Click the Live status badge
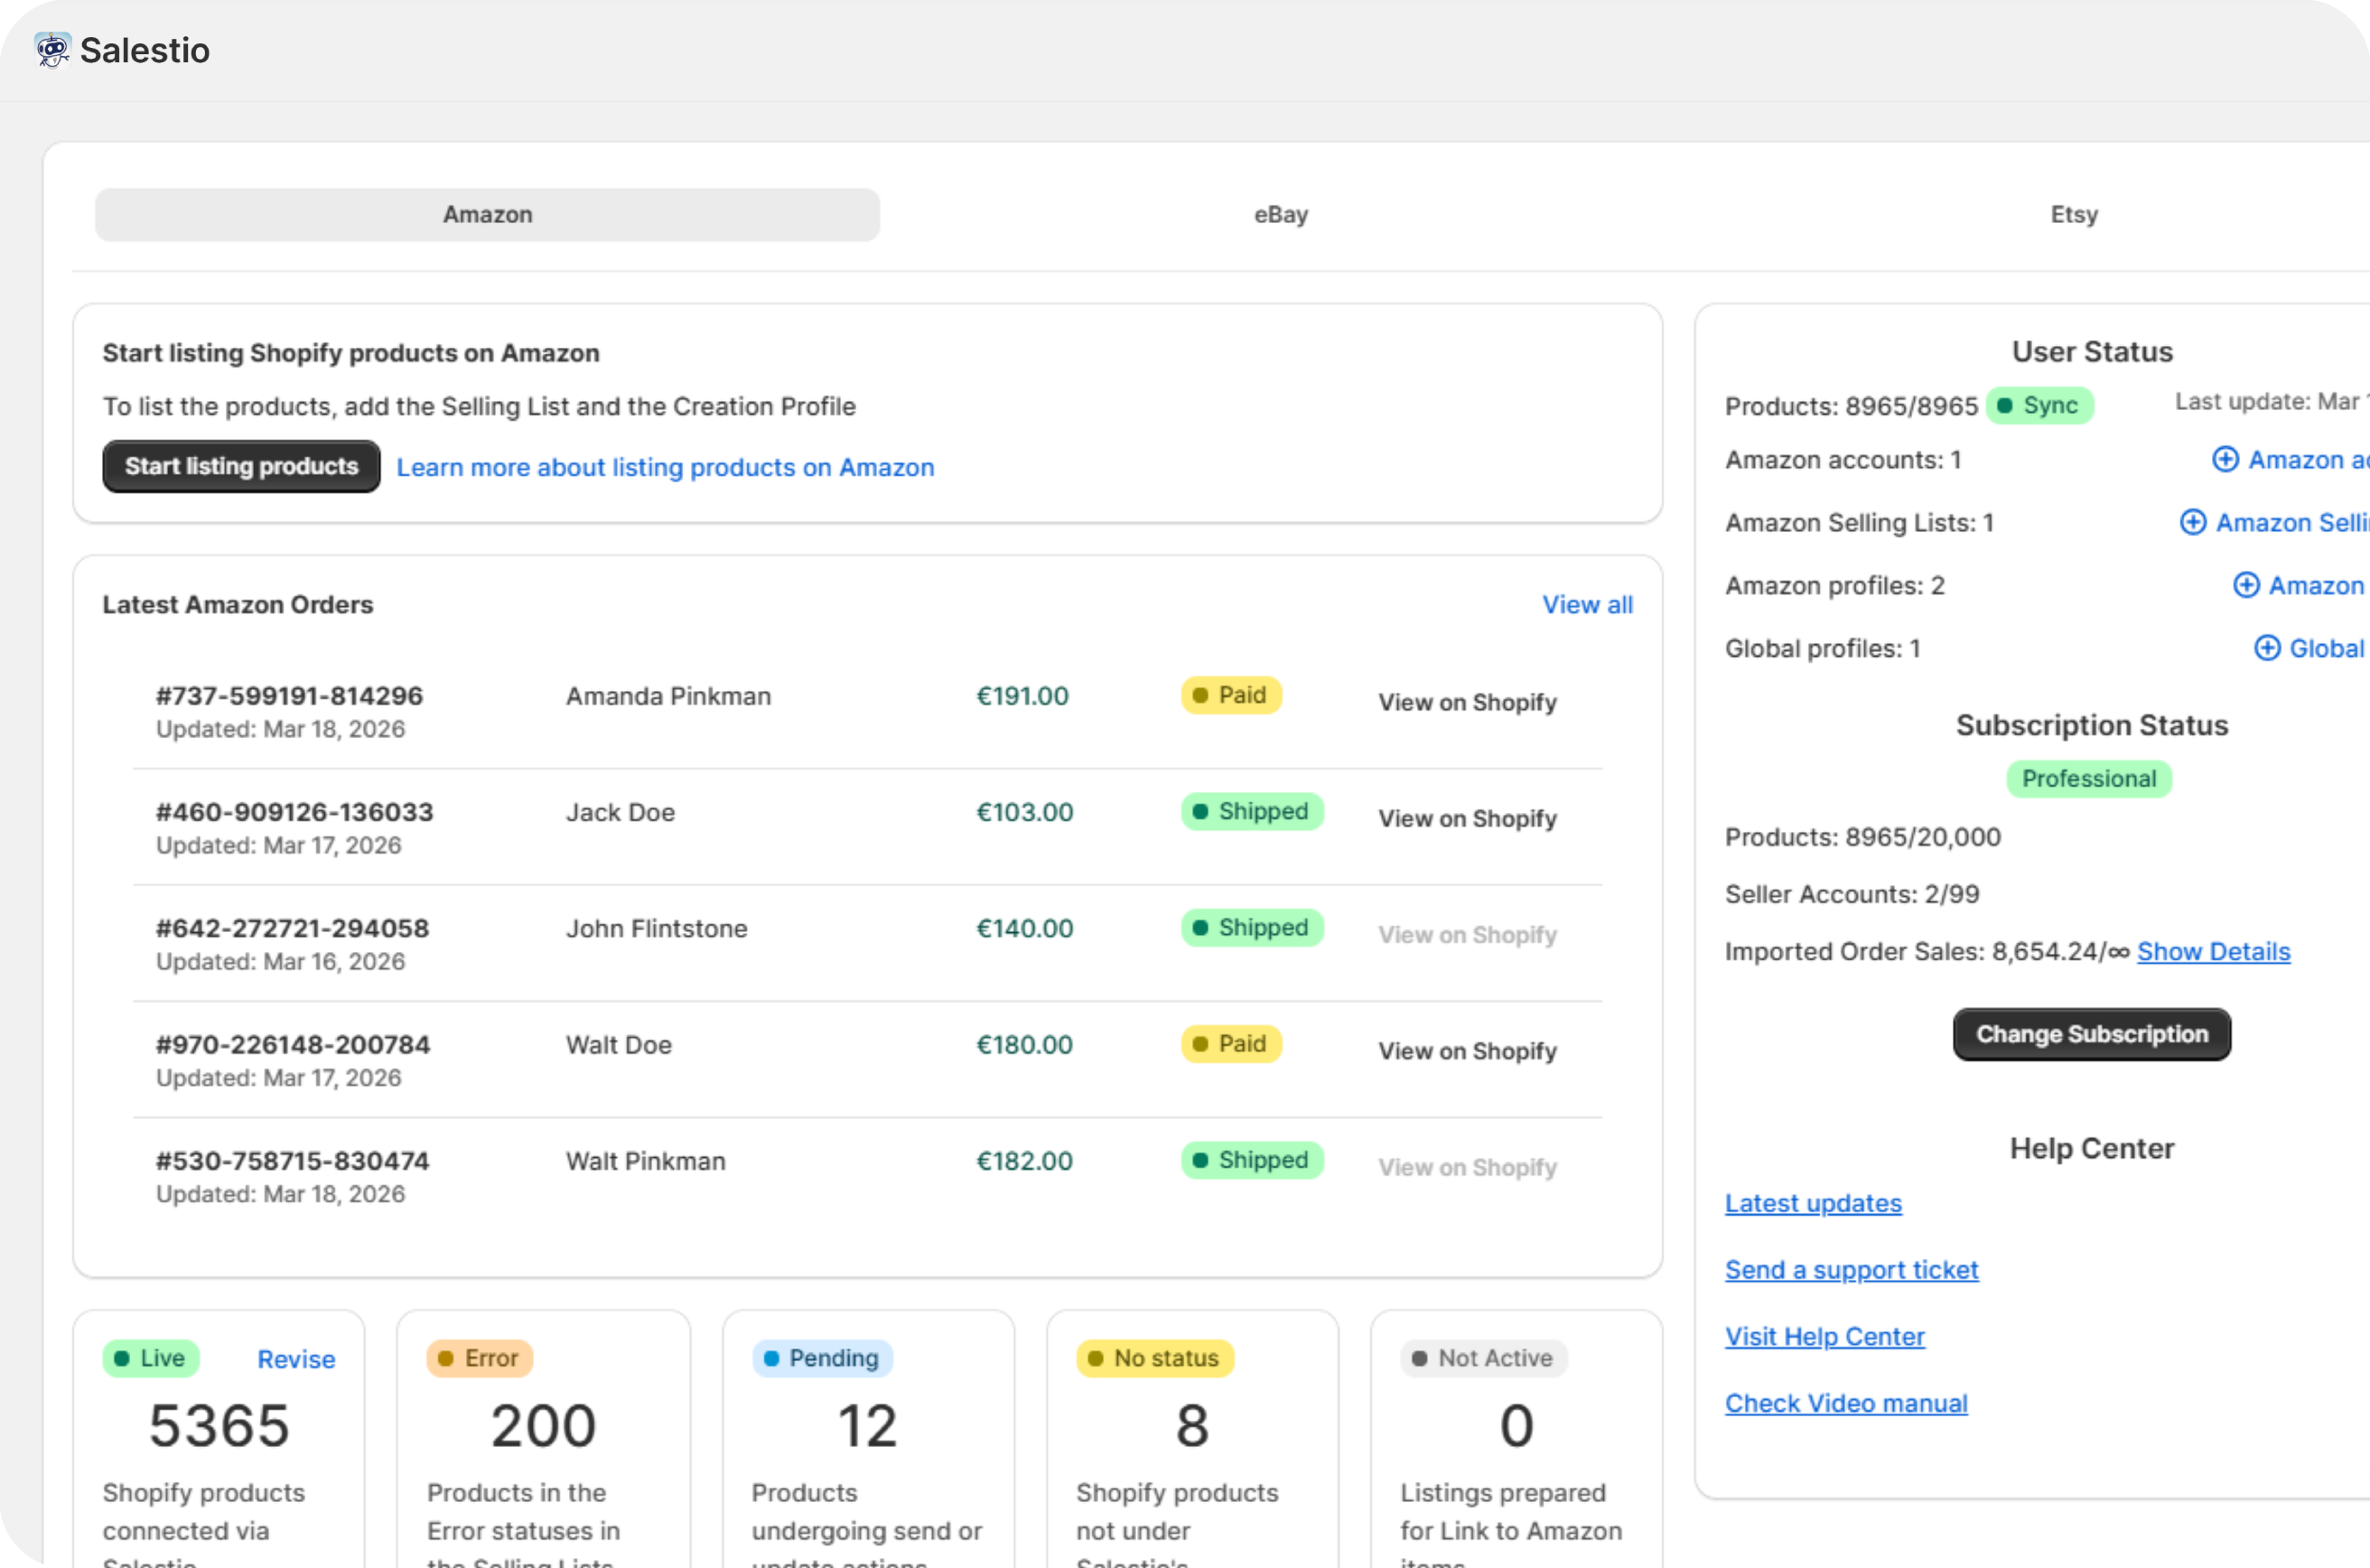 tap(150, 1358)
